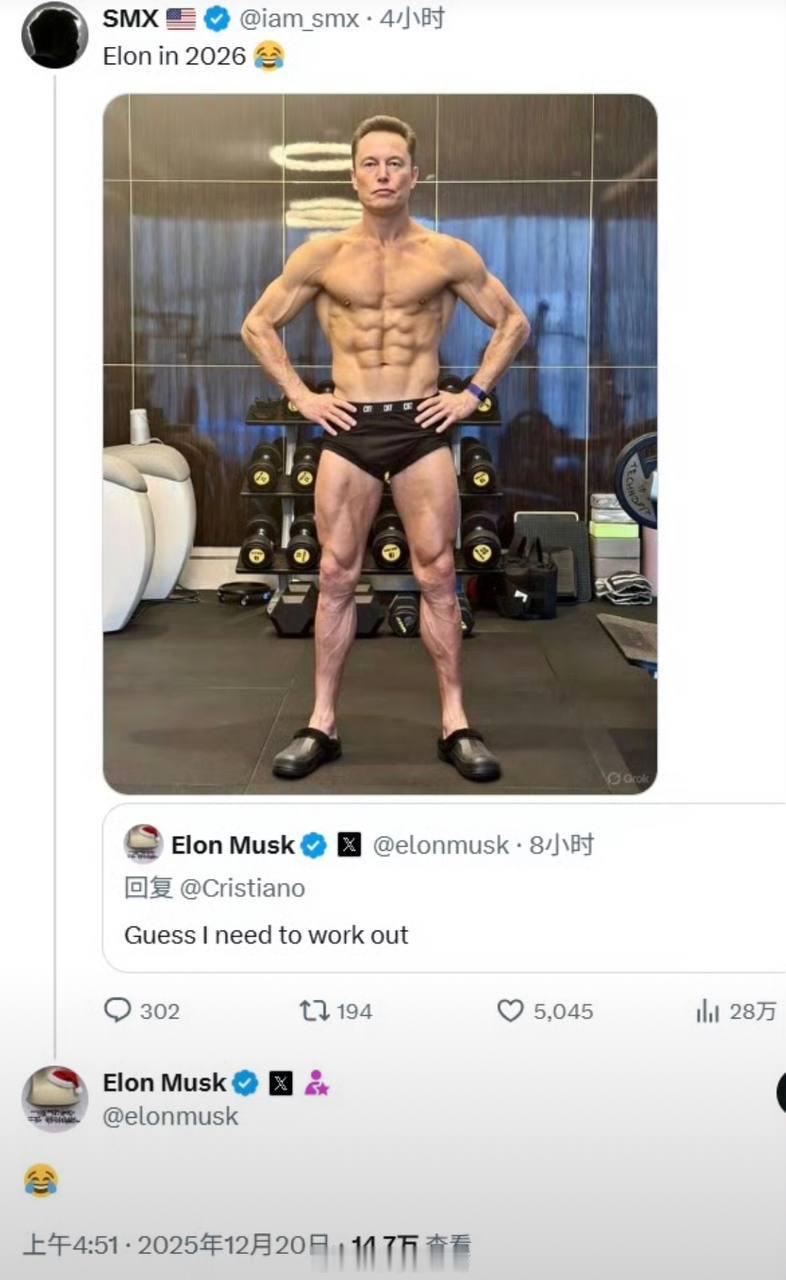Screen dimensions: 786x1280
Task: Click the verified badge beside SMX
Action: pyautogui.click(x=217, y=18)
